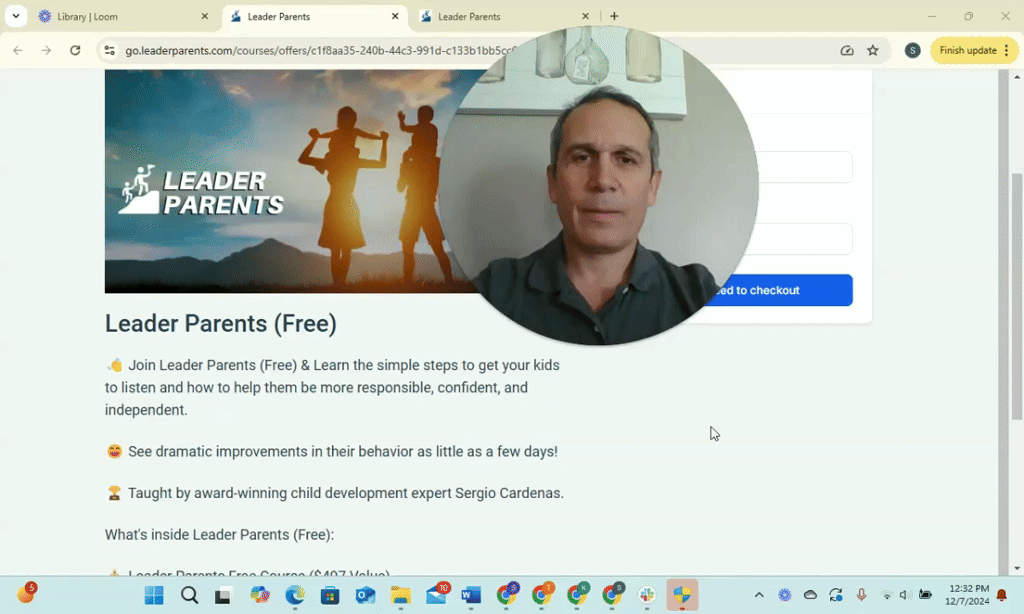Open Task View on the taskbar
Image resolution: width=1024 pixels, height=614 pixels.
(x=223, y=595)
